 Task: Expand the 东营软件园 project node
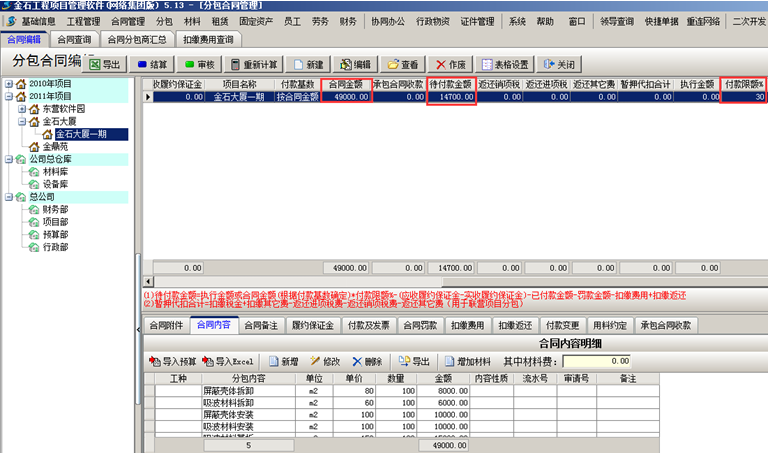click(21, 108)
